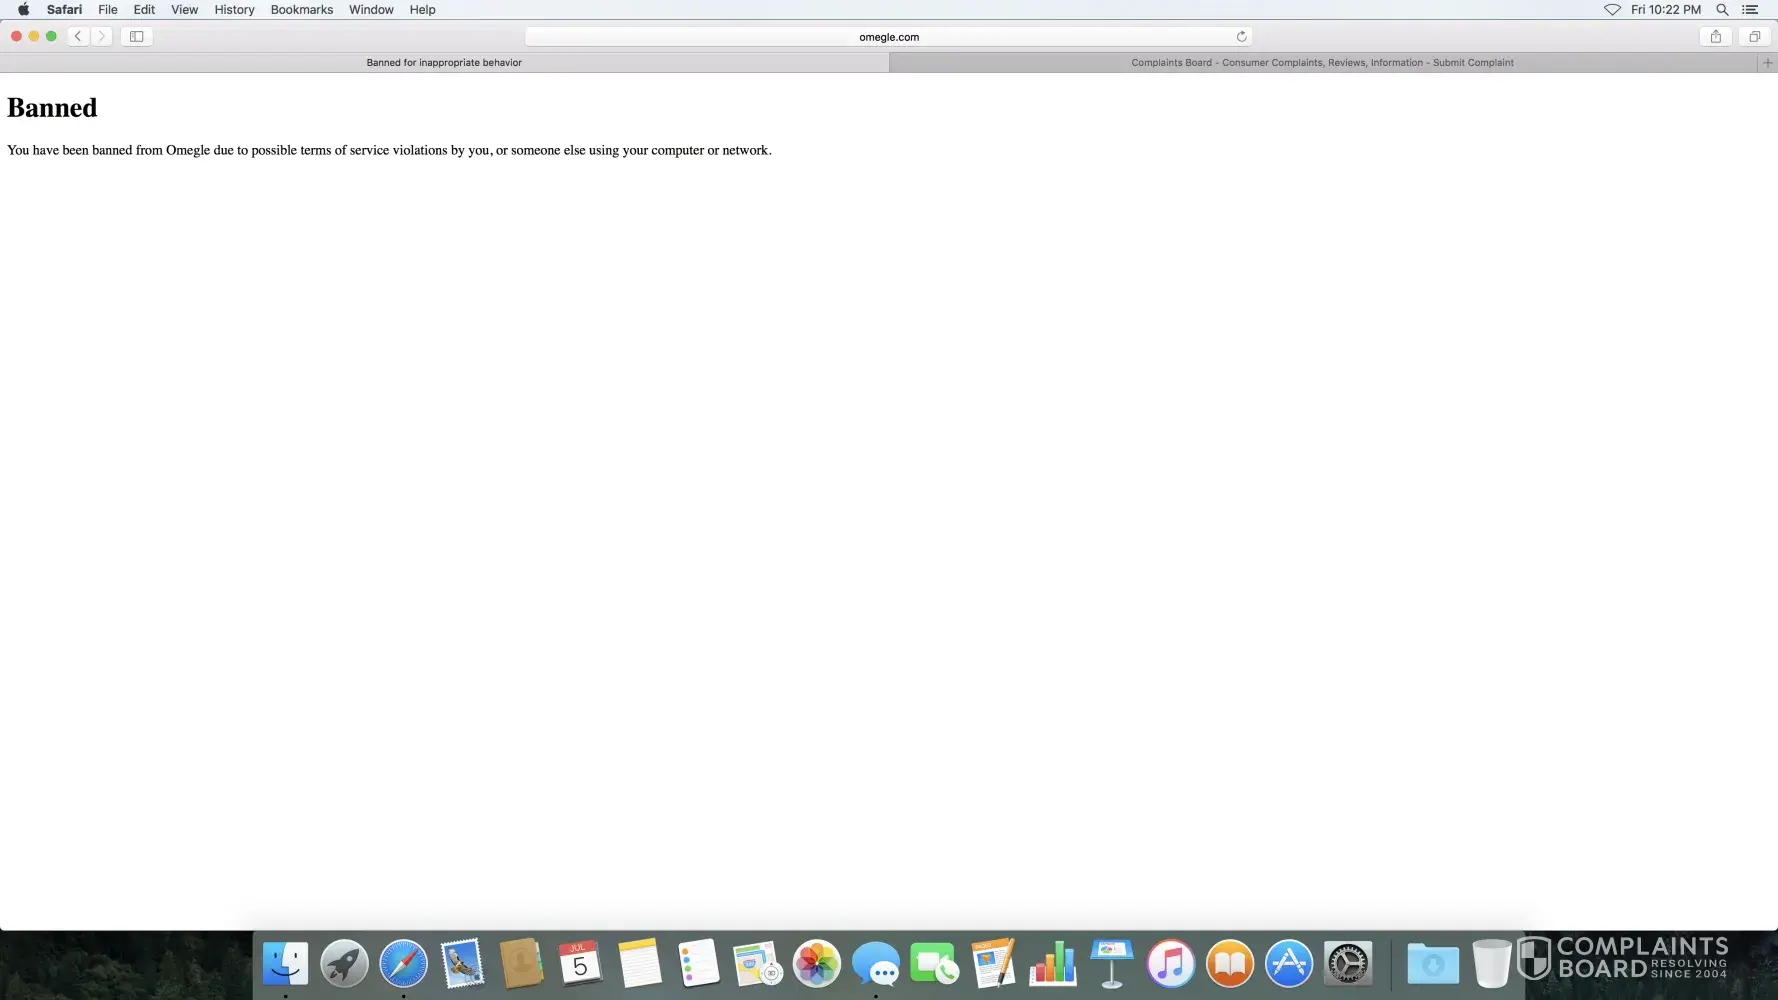Open Numbers from the Dock
1778x1000 pixels.
click(1052, 964)
